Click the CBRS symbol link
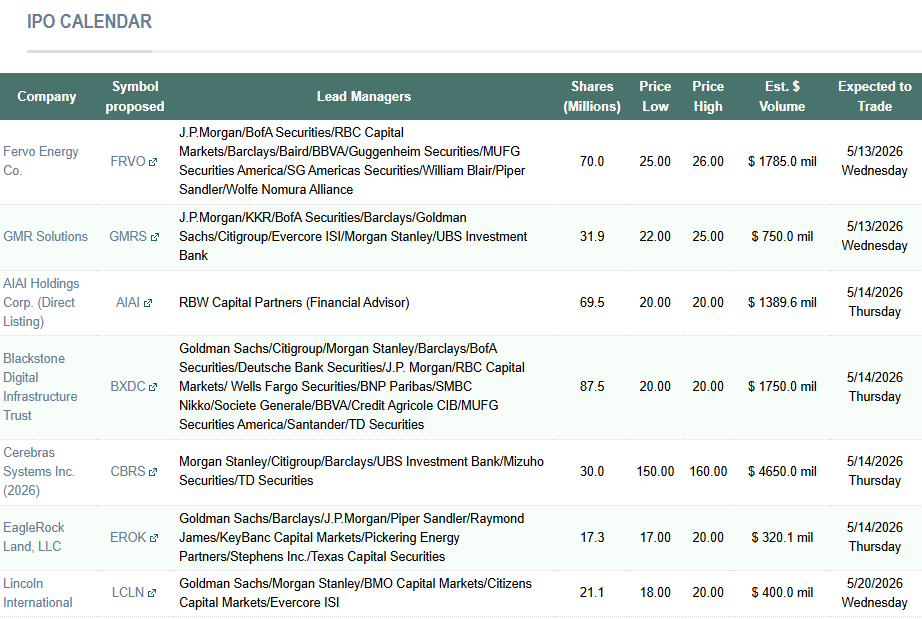Image resolution: width=922 pixels, height=619 pixels. (x=128, y=471)
